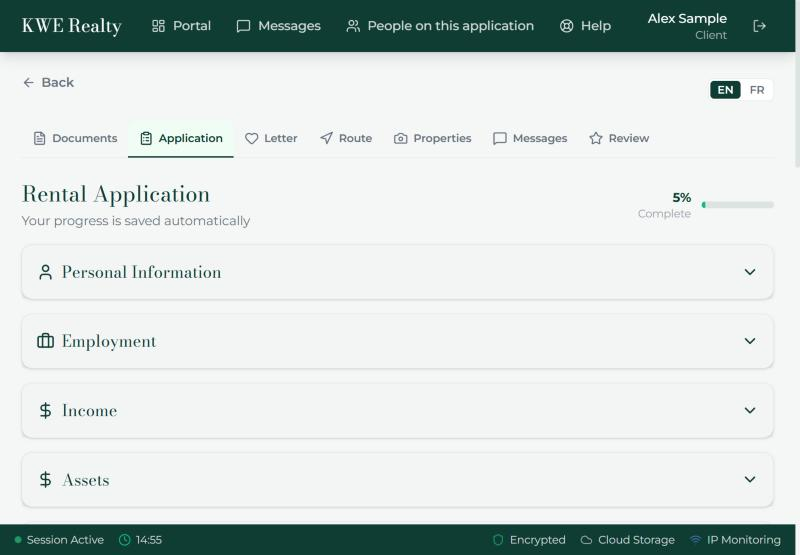Open the Documents tab
Viewport: 800px width, 555px height.
75,138
